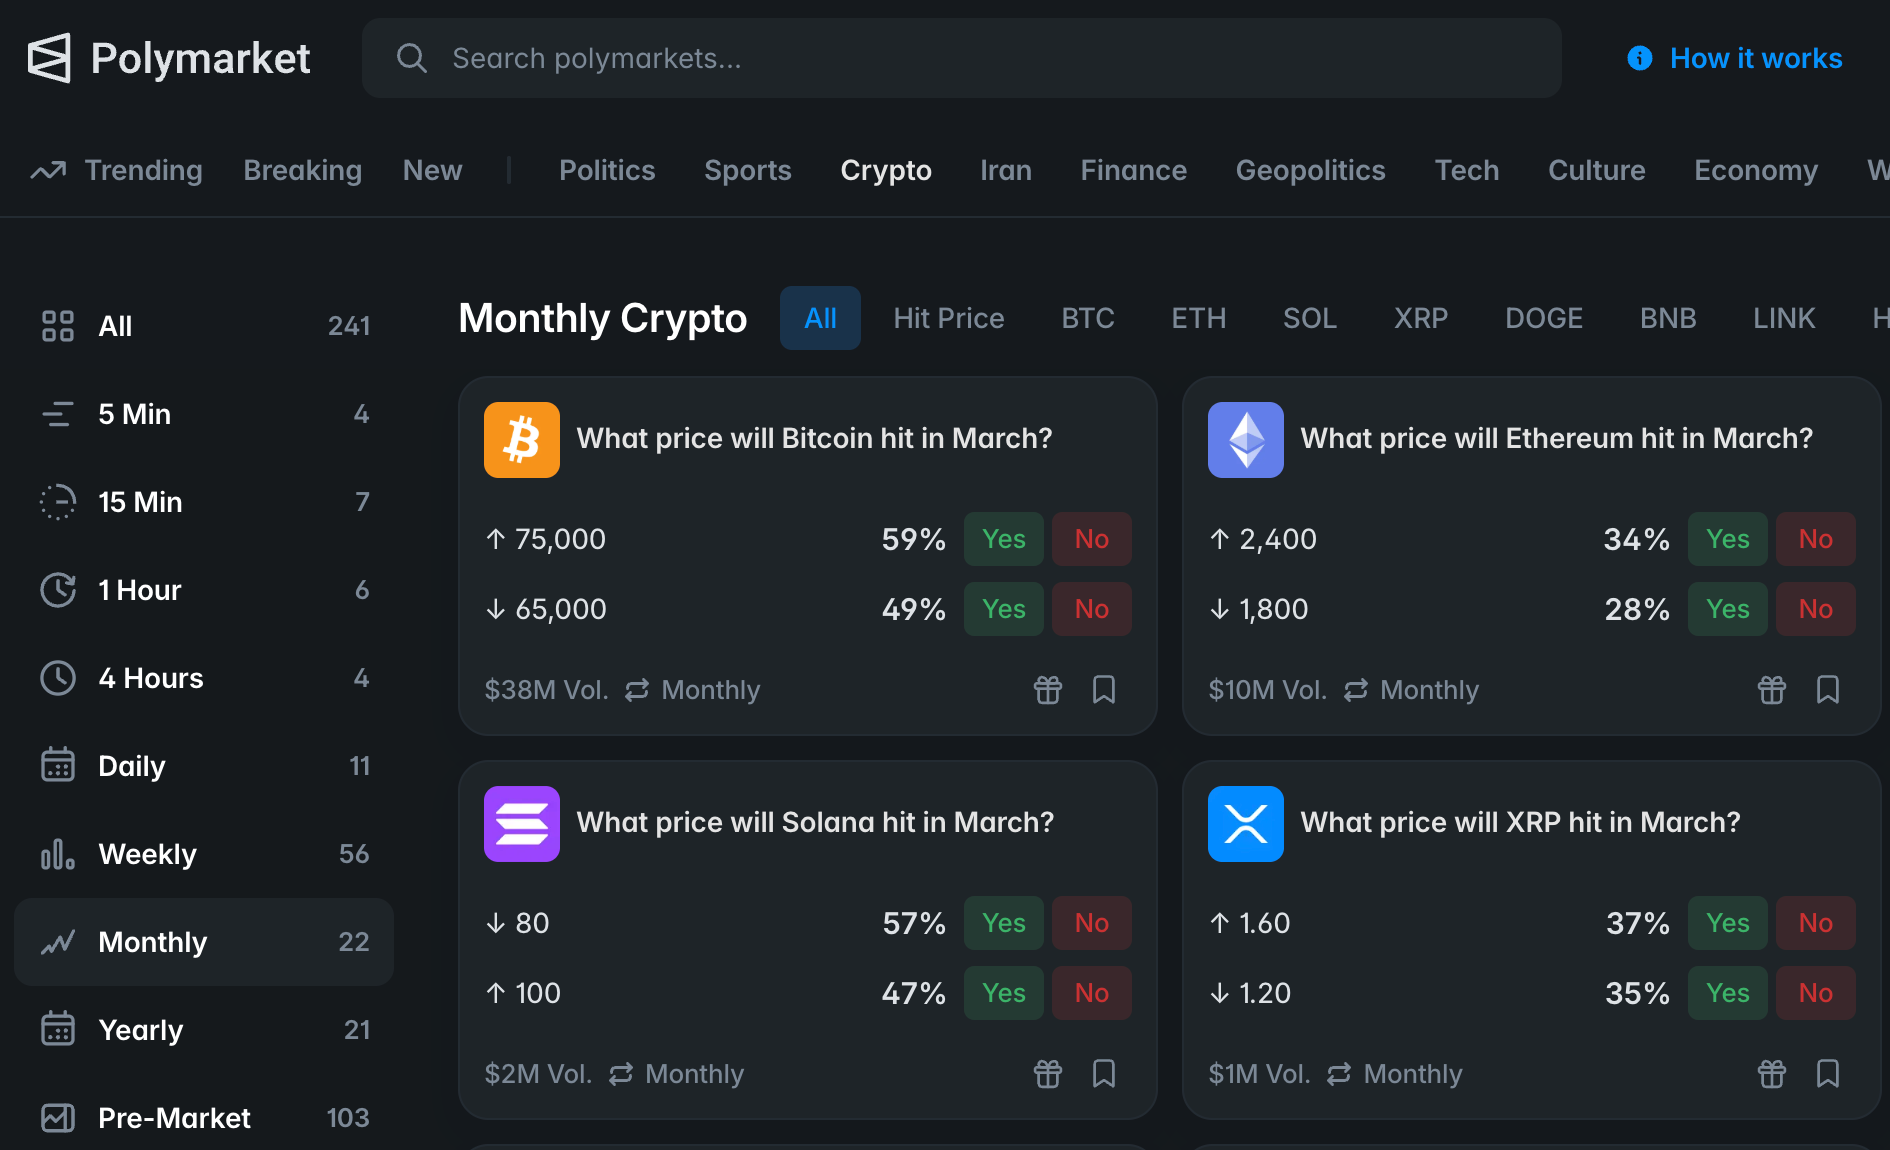
Task: Bookmark the Solana March price market
Action: click(1103, 1074)
